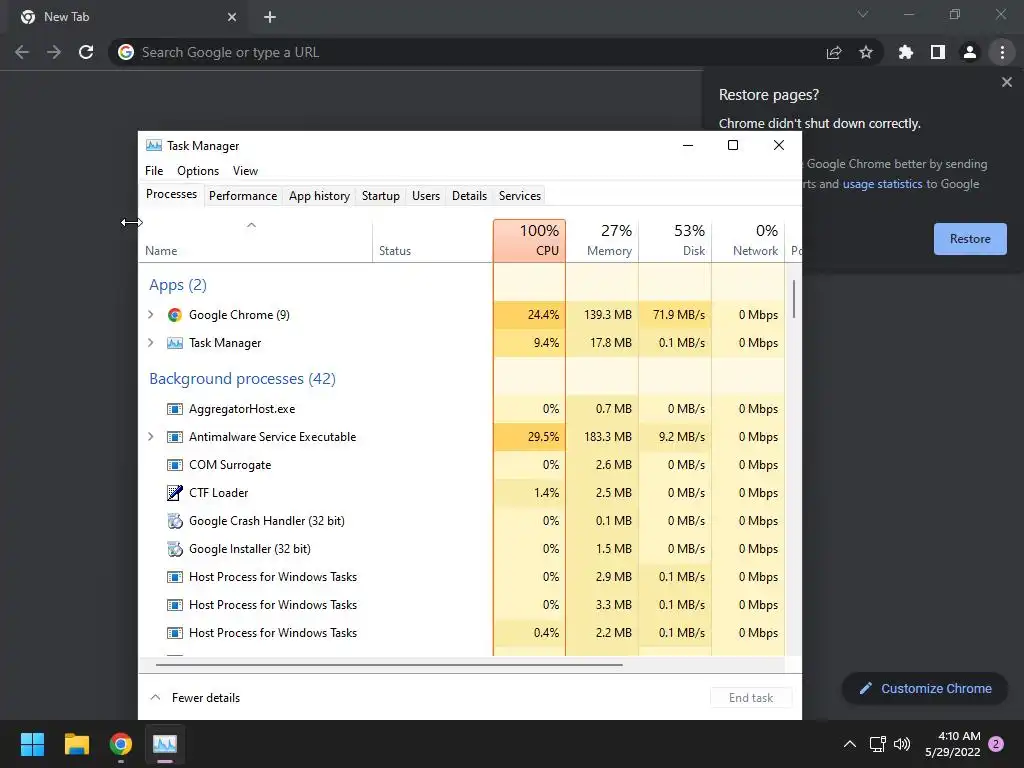This screenshot has height=768, width=1024.
Task: Open the Chrome profile avatar icon
Action: (x=970, y=52)
